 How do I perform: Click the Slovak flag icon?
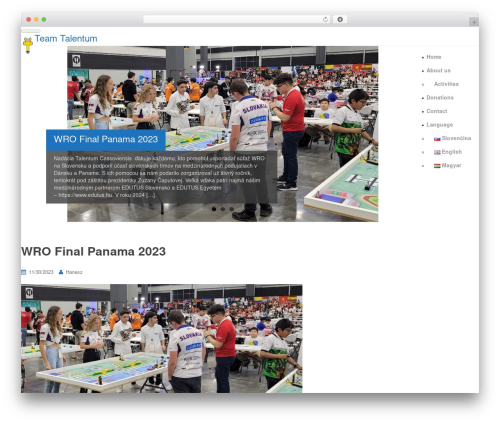pos(437,139)
